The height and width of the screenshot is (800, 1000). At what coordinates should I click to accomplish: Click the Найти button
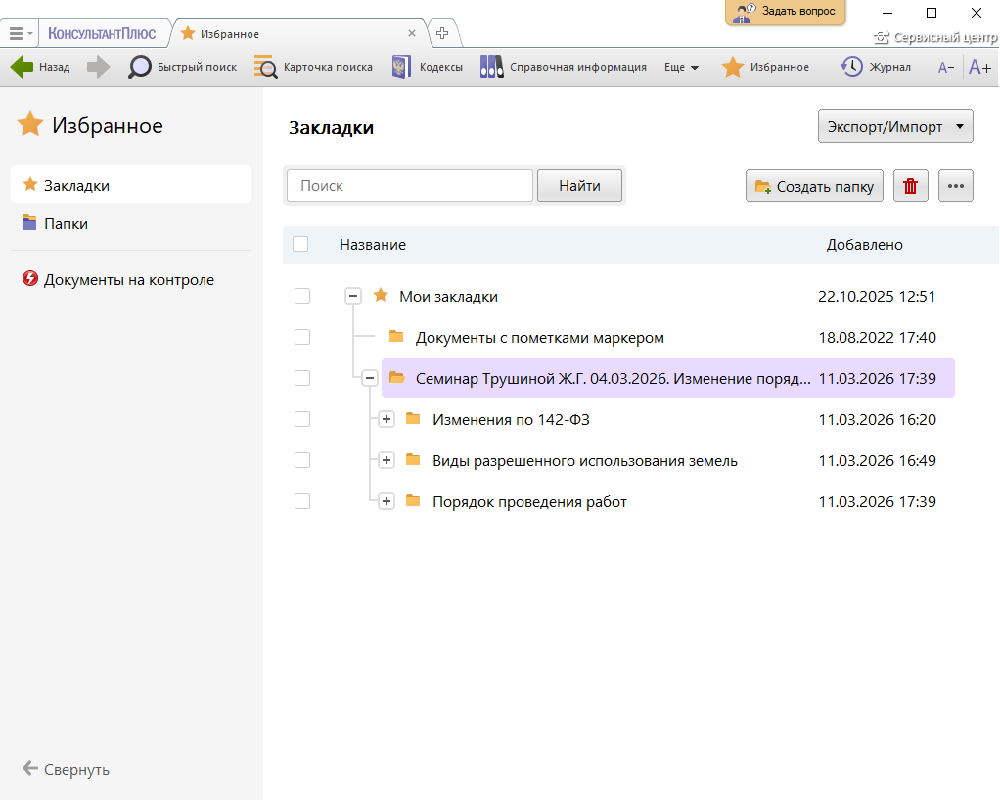pyautogui.click(x=580, y=186)
